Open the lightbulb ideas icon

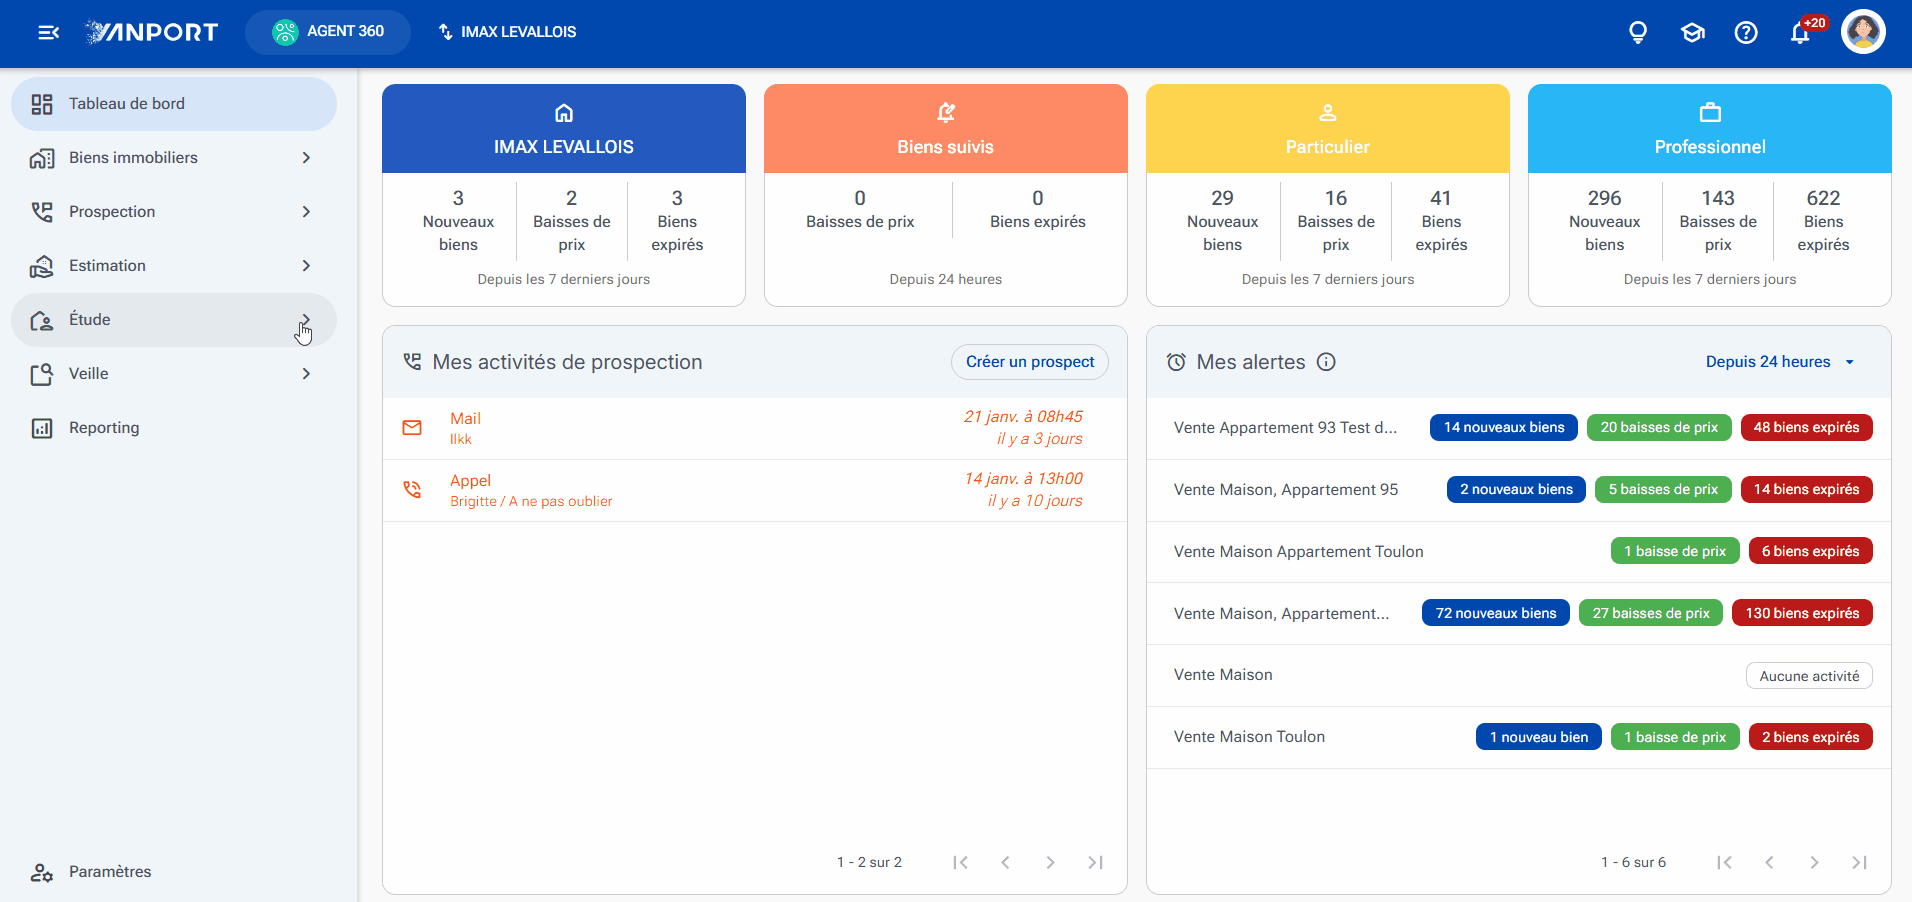(x=1638, y=33)
